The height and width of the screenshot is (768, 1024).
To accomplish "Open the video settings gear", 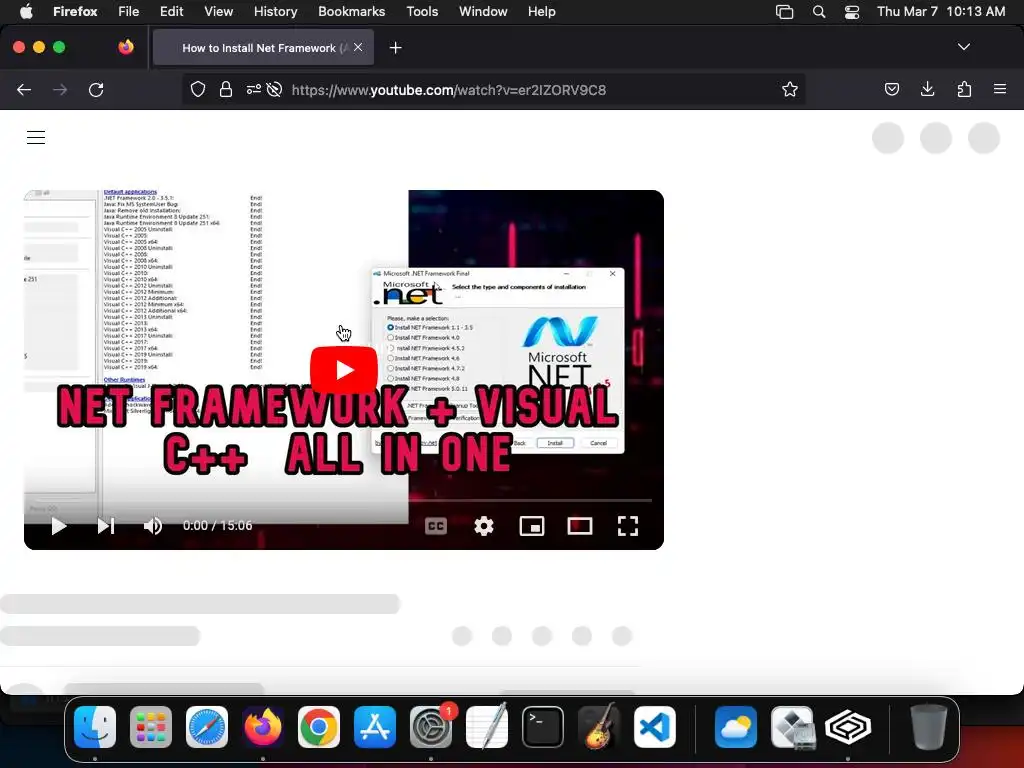I will pos(484,526).
